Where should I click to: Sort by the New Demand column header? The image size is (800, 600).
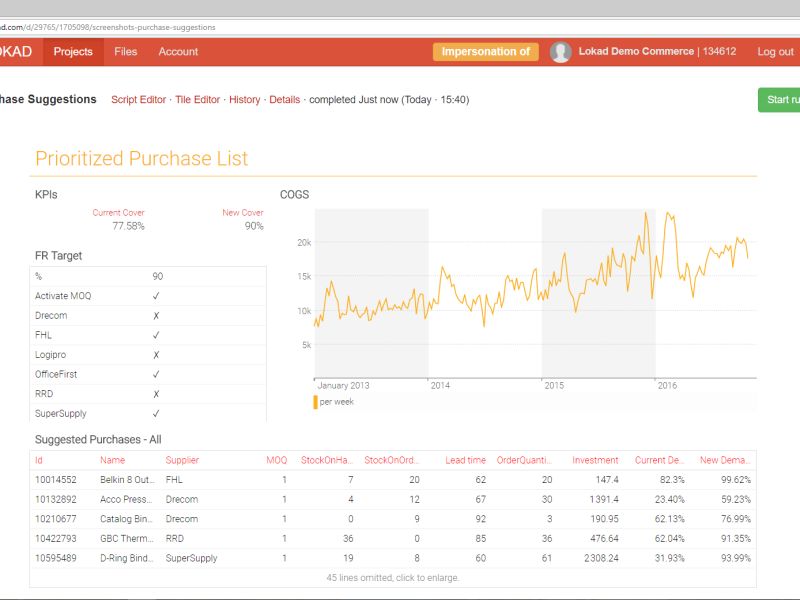click(x=725, y=460)
